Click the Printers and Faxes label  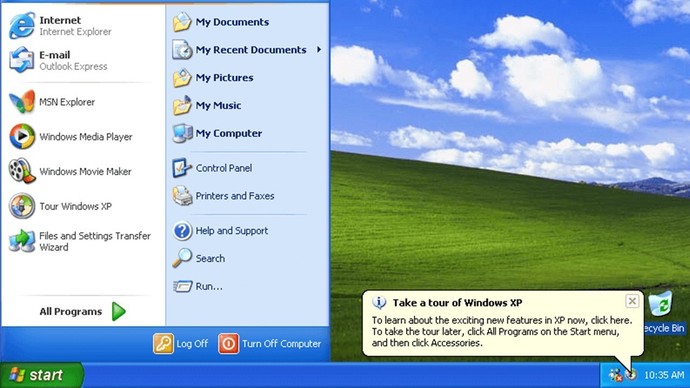235,196
